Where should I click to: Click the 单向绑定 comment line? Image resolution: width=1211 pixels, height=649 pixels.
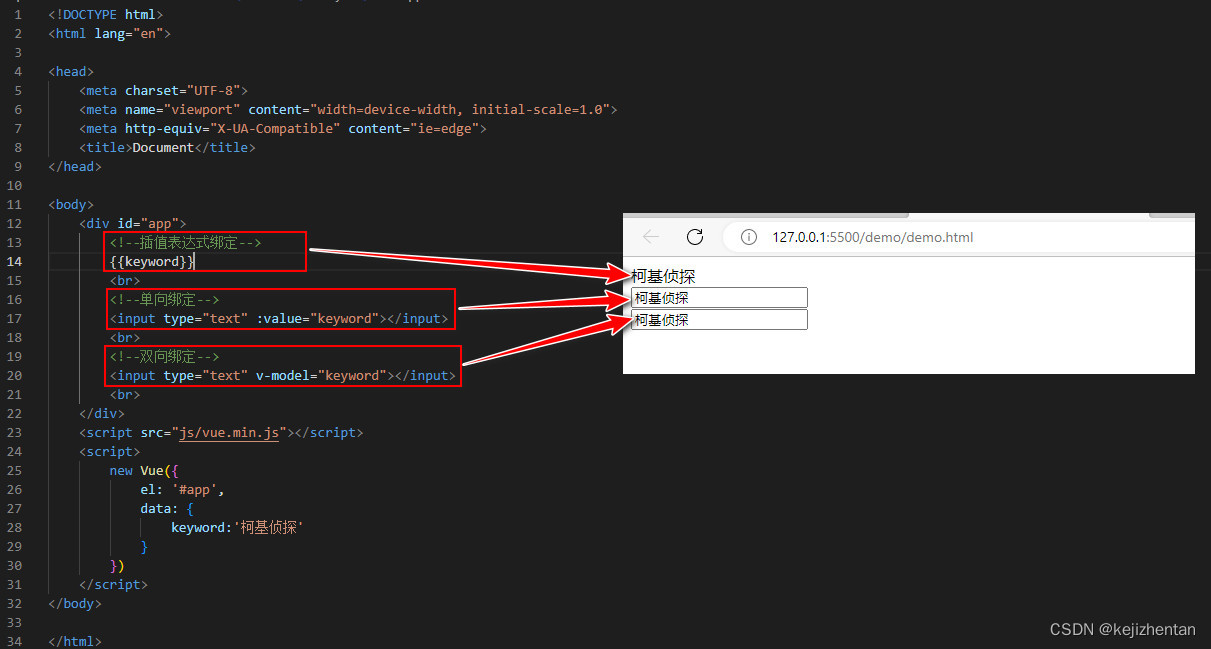click(164, 299)
